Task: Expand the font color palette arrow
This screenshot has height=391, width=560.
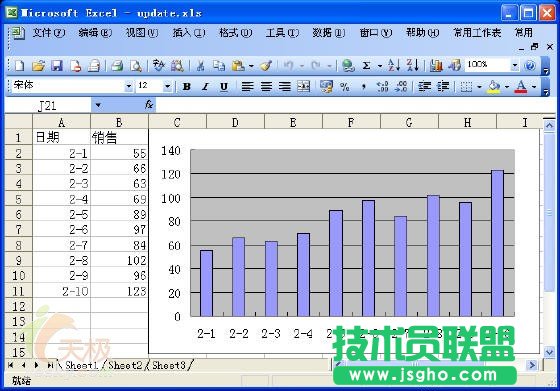Action: pyautogui.click(x=534, y=87)
